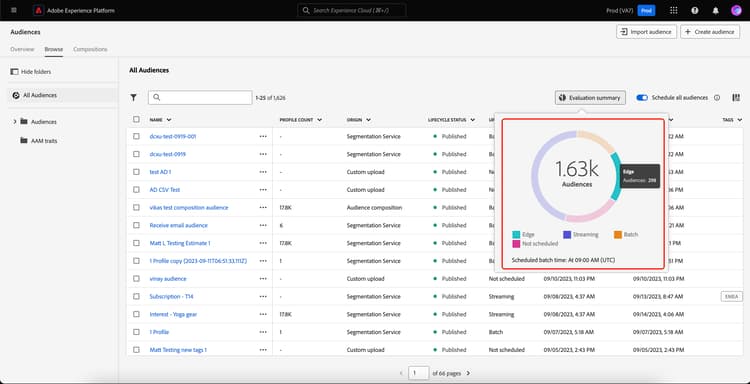750x384 pixels.
Task: Click info icon next to Schedule all audiences
Action: coord(717,98)
